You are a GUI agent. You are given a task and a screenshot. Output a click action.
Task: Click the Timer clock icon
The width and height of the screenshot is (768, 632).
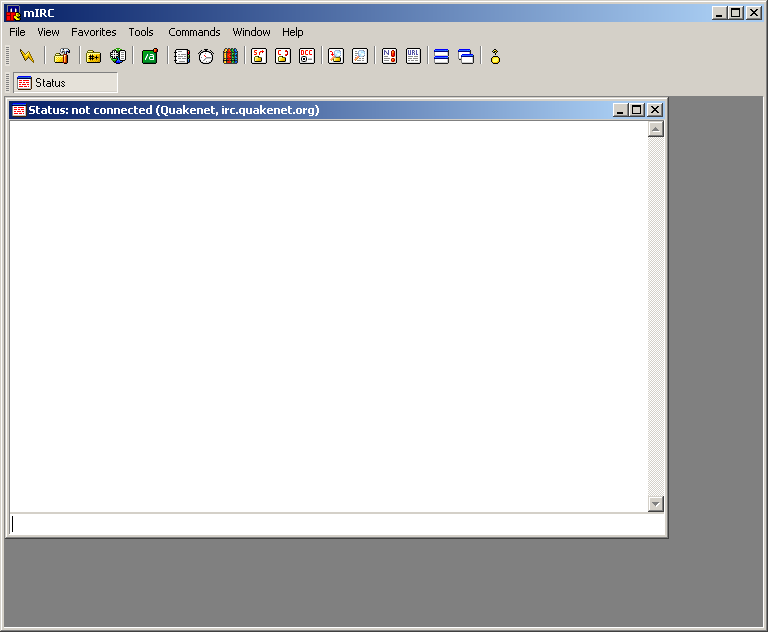[205, 56]
